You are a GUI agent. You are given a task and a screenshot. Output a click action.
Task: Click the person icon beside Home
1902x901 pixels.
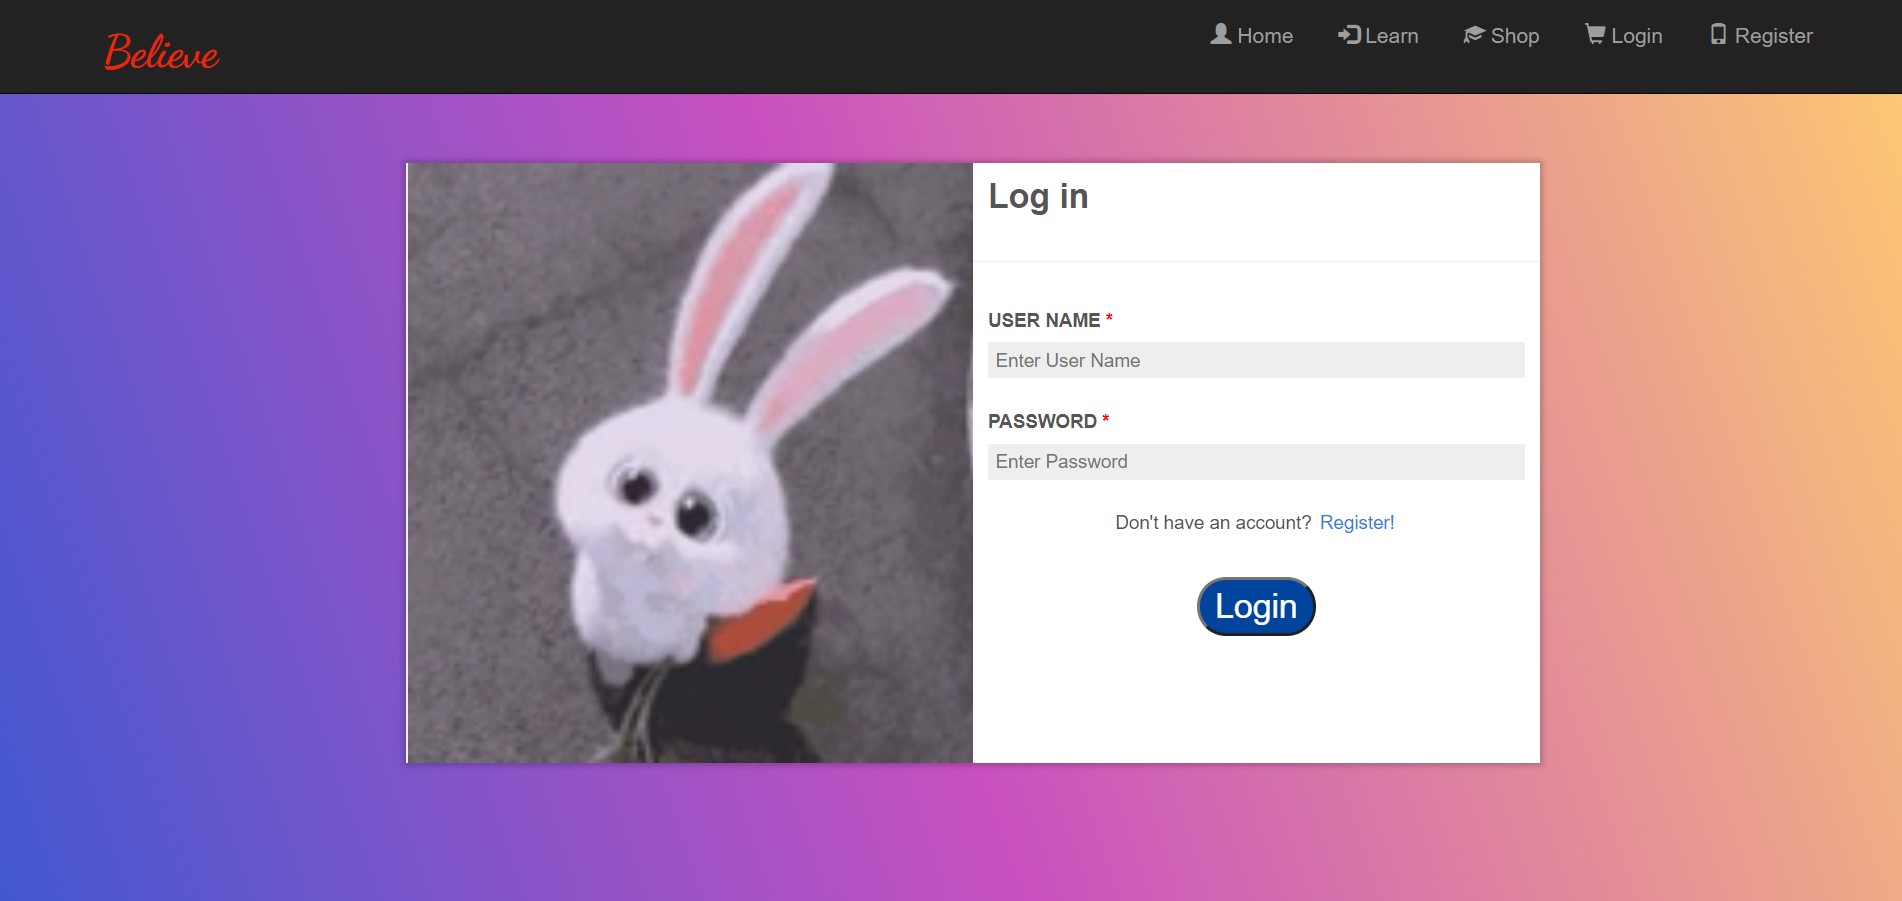coord(1220,35)
